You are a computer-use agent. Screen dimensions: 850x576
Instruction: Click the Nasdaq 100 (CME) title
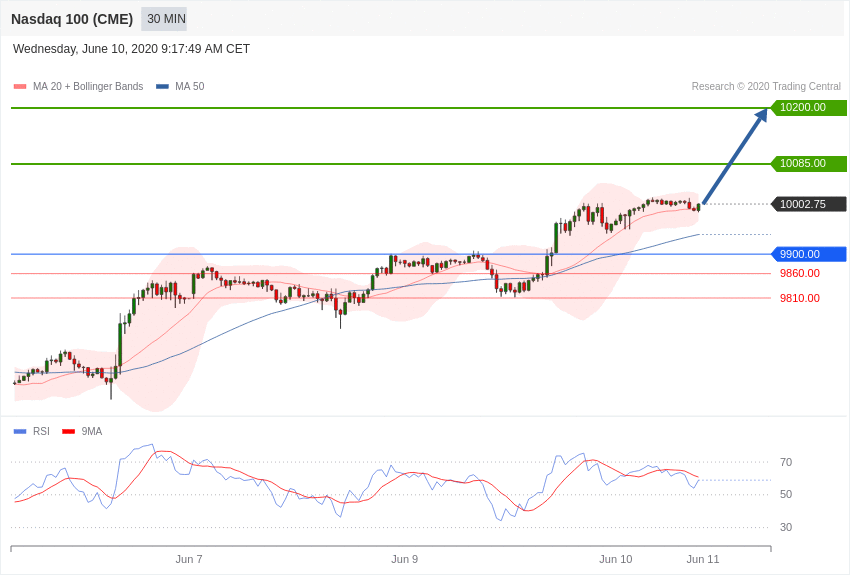point(72,19)
